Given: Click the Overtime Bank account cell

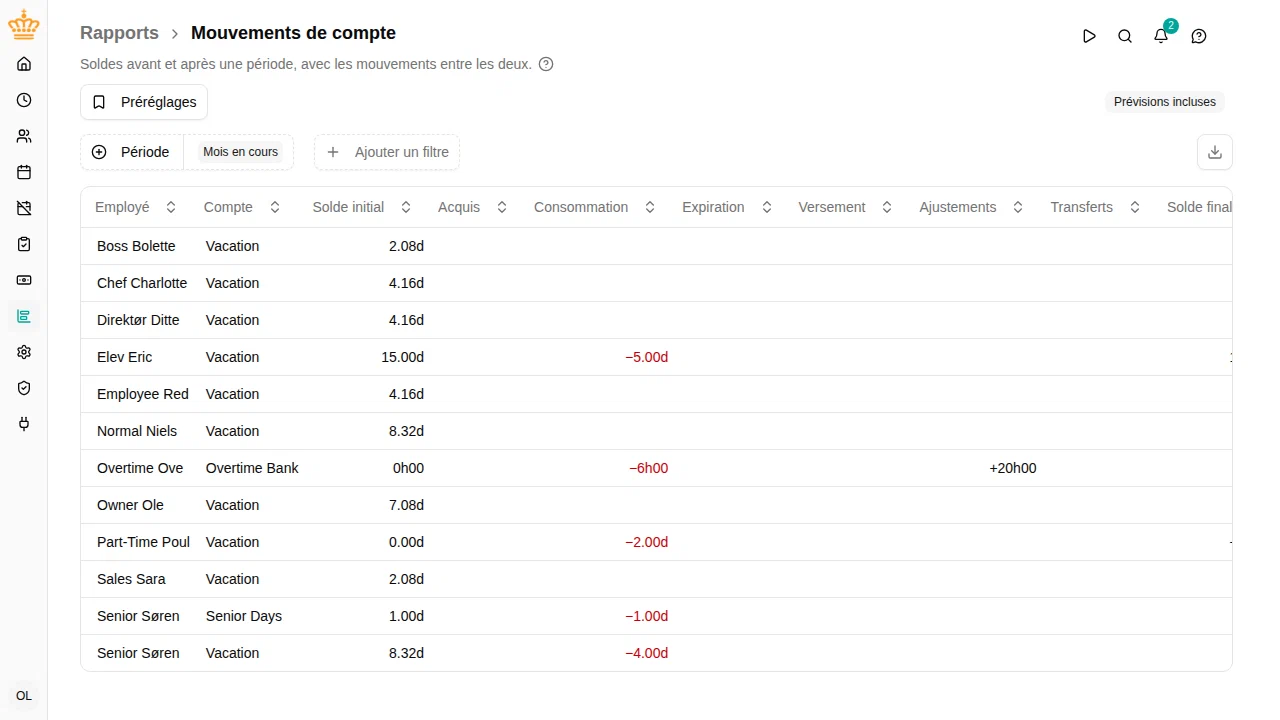Looking at the screenshot, I should [252, 468].
